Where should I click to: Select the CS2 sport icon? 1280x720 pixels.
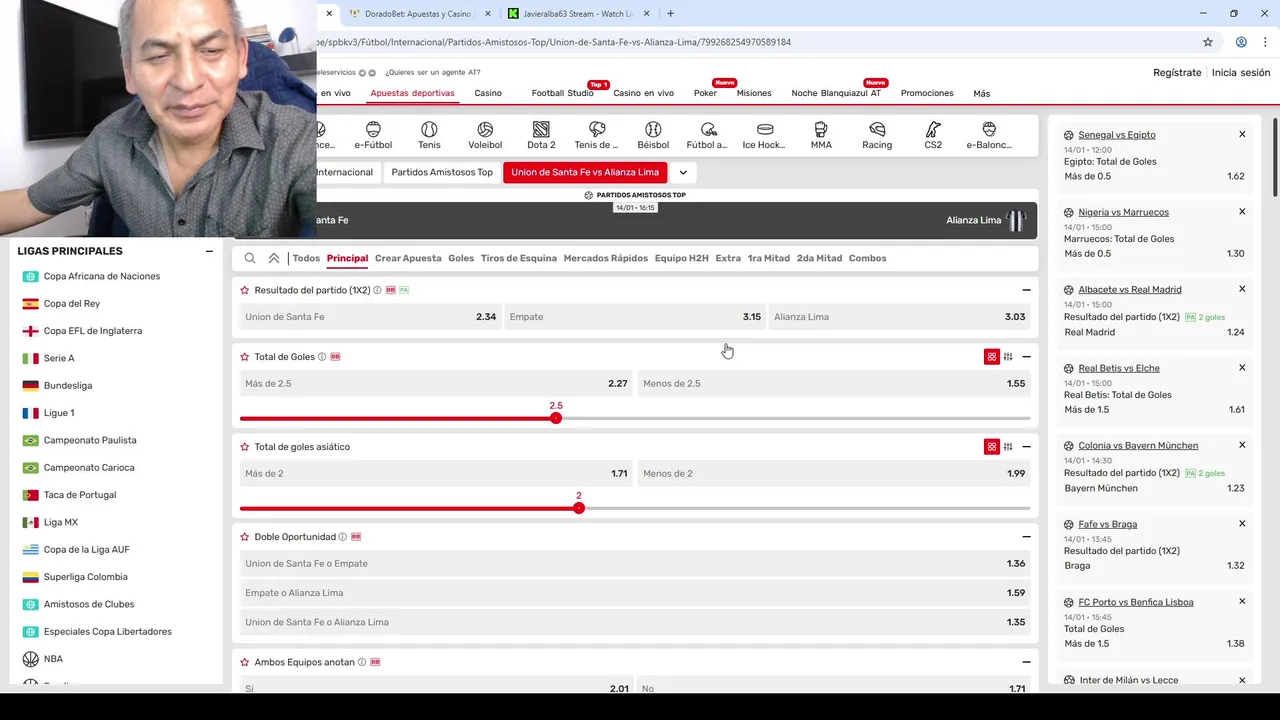933,135
